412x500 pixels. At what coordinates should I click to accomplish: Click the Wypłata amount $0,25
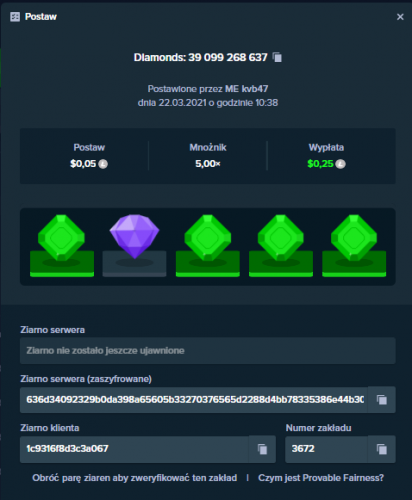coord(320,164)
